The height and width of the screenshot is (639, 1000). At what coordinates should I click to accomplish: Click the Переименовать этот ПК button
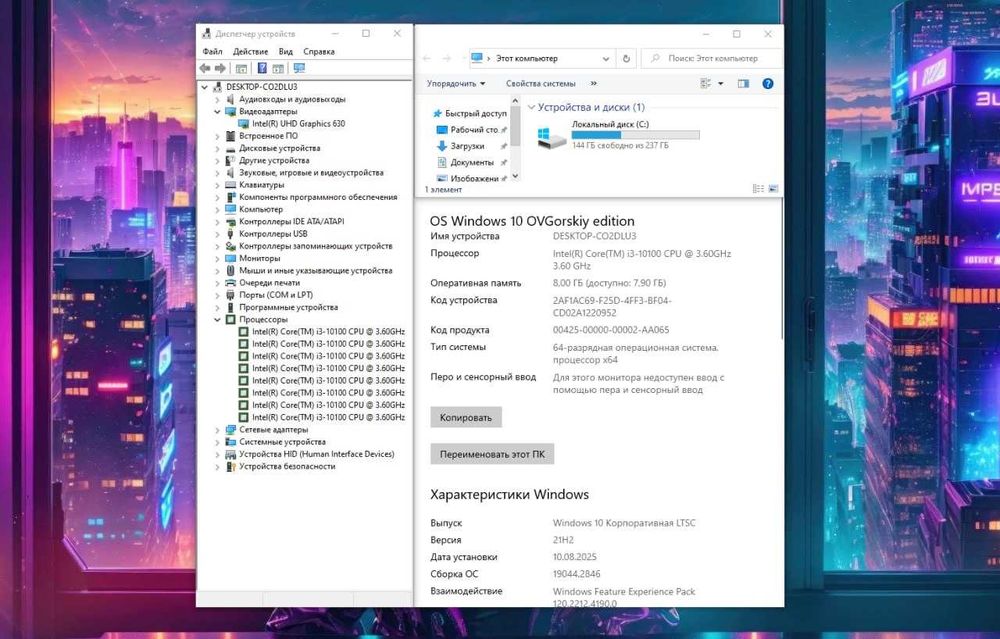pyautogui.click(x=492, y=454)
